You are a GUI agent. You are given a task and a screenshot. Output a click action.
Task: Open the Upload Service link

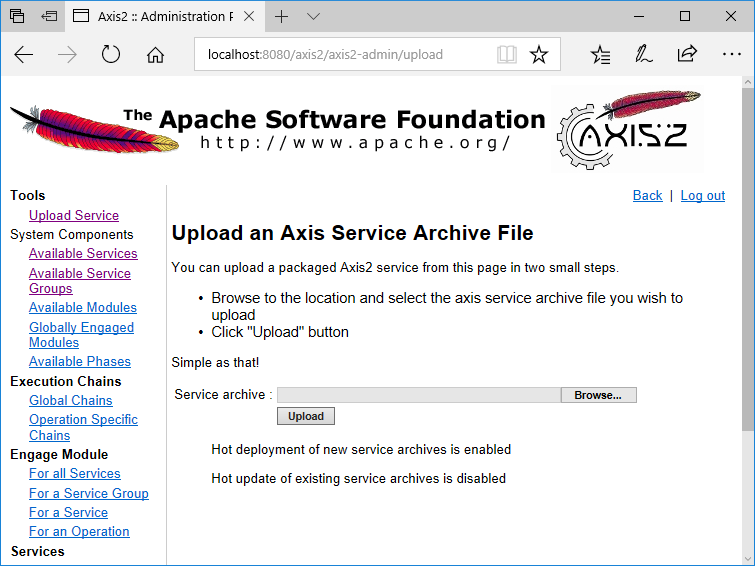[x=74, y=215]
